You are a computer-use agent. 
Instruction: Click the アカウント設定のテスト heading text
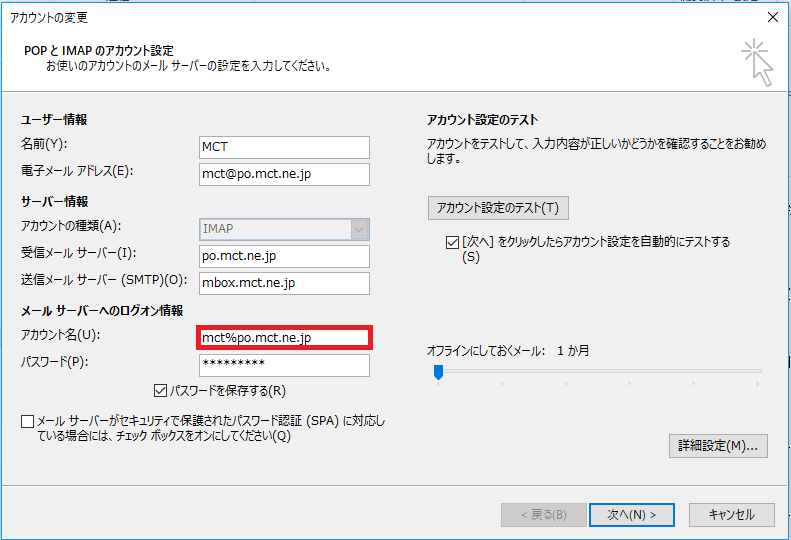click(483, 120)
